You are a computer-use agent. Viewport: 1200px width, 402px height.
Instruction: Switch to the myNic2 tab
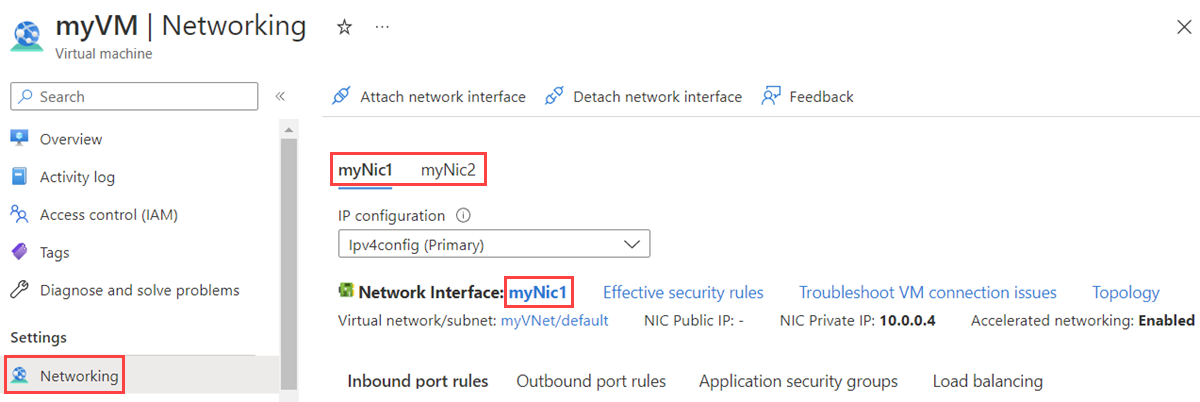click(448, 170)
